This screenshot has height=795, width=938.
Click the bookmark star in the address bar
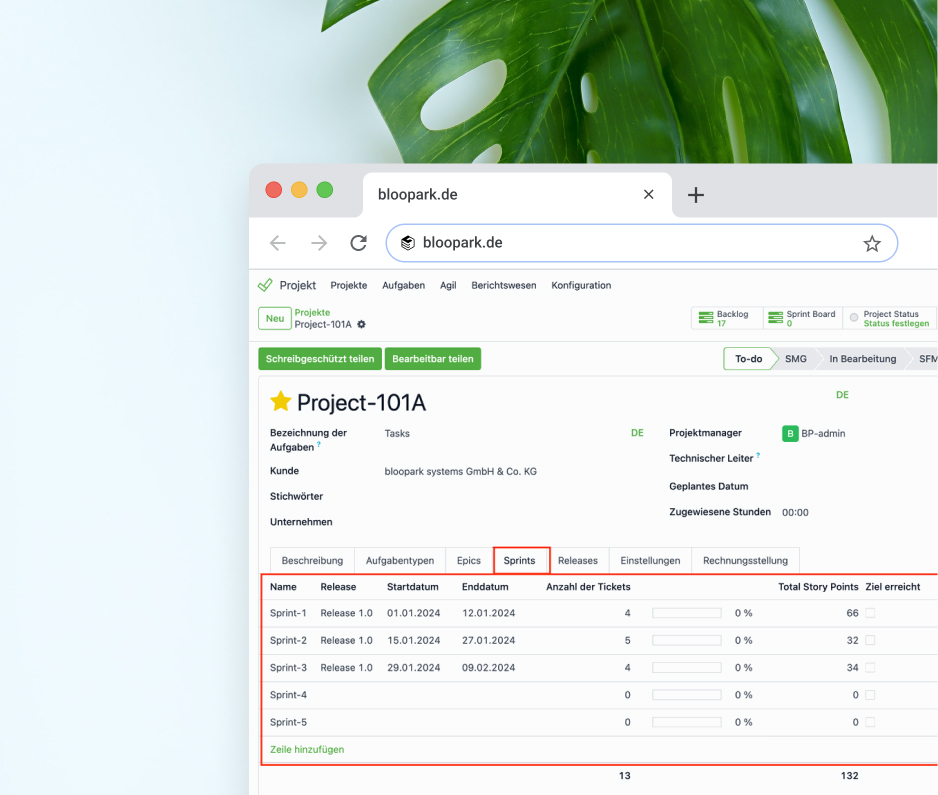point(871,243)
